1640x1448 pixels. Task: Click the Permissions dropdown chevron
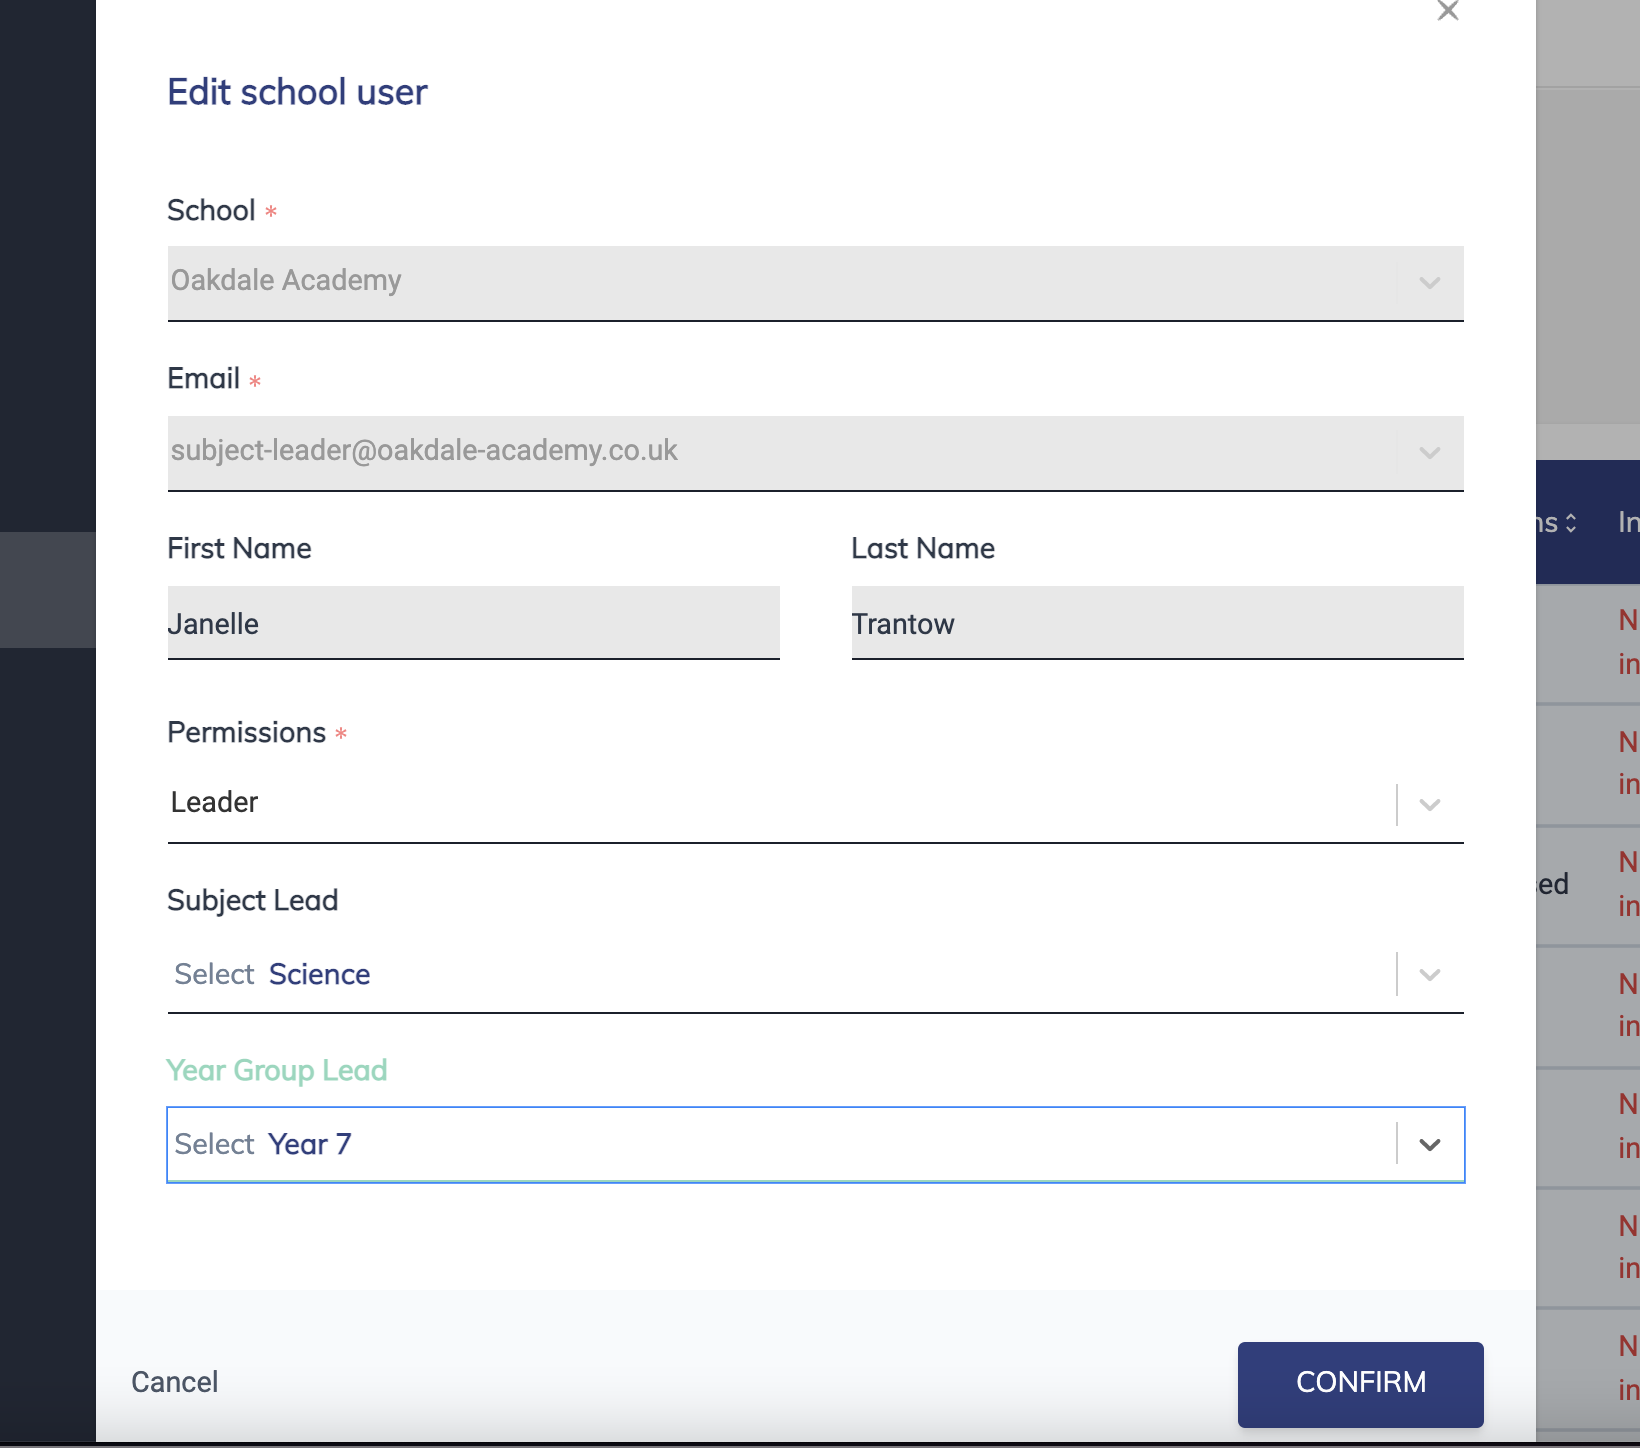(x=1428, y=803)
